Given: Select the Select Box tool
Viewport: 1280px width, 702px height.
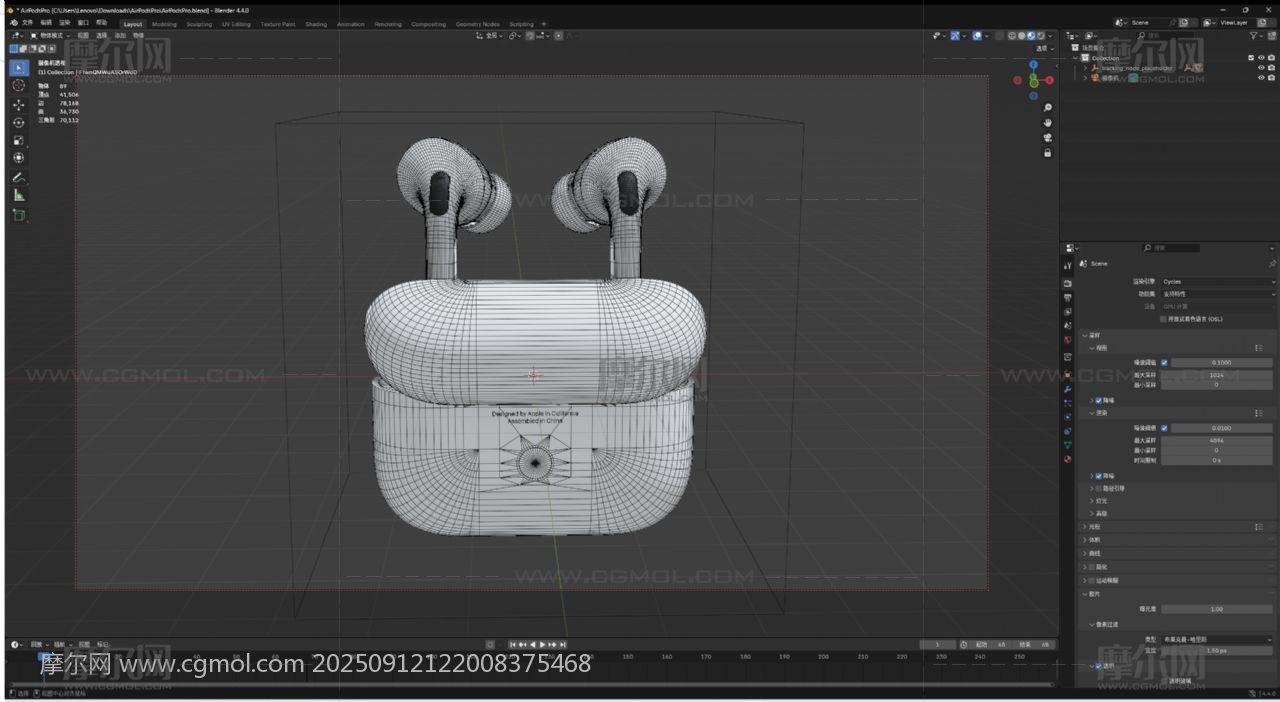Looking at the screenshot, I should click(18, 67).
